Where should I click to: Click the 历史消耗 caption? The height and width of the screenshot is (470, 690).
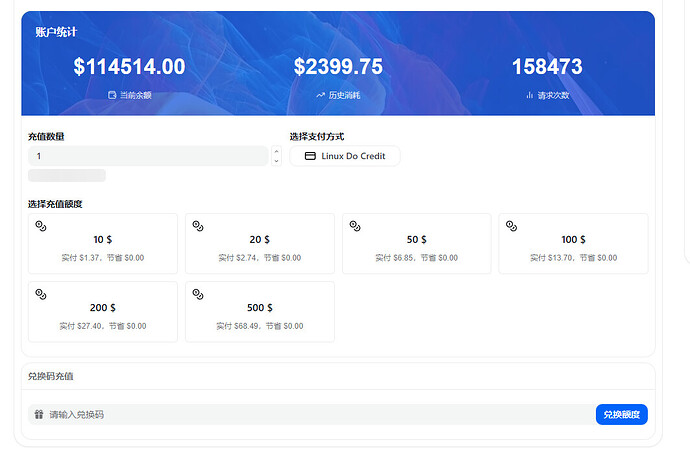(344, 95)
